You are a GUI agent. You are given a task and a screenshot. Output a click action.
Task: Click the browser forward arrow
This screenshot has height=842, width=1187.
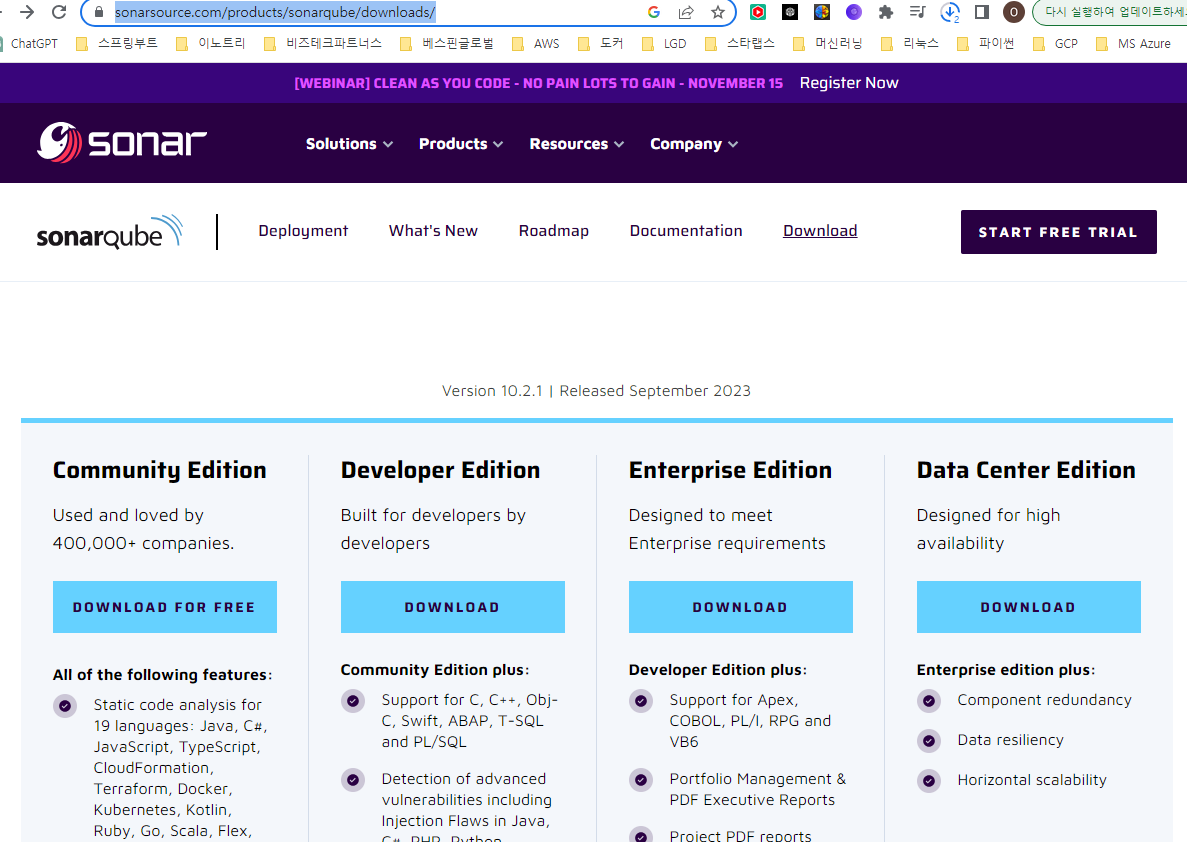point(27,12)
